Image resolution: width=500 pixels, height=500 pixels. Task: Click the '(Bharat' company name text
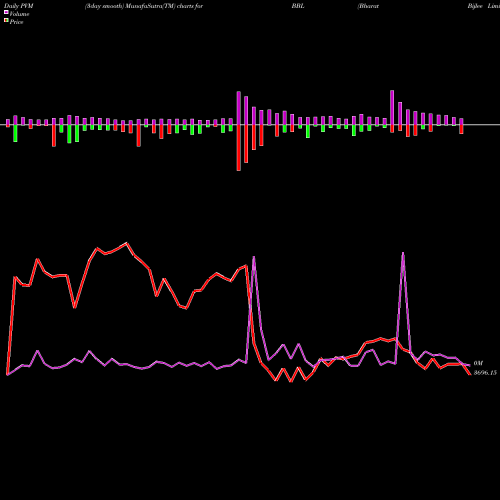[368, 6]
